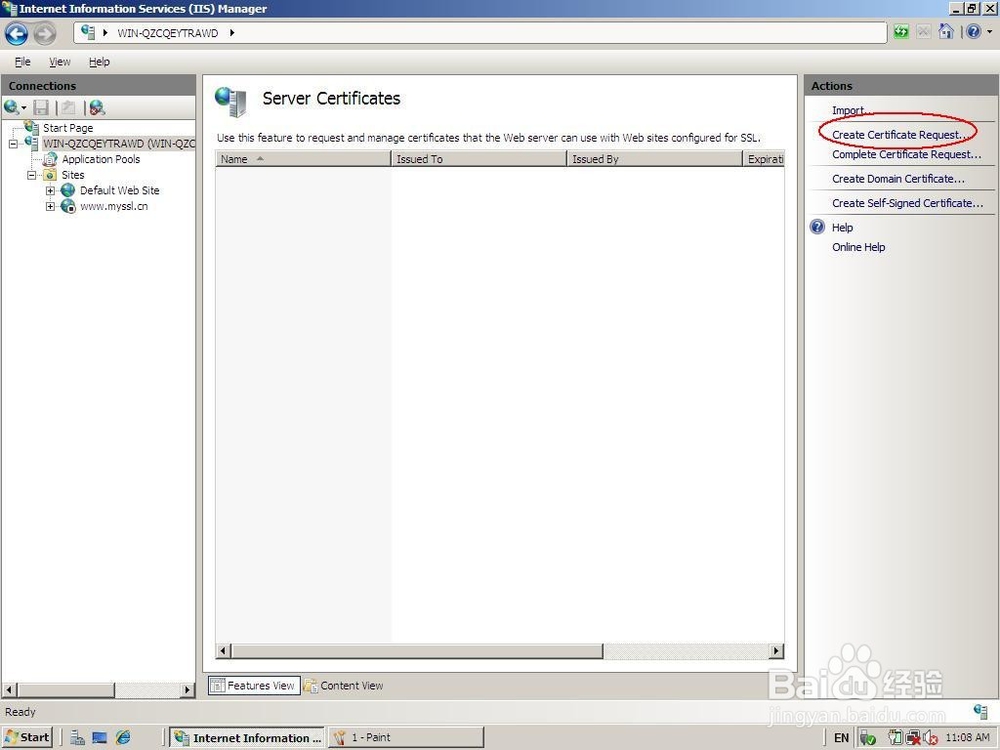
Task: Click the Save connections disk icon
Action: 41,107
